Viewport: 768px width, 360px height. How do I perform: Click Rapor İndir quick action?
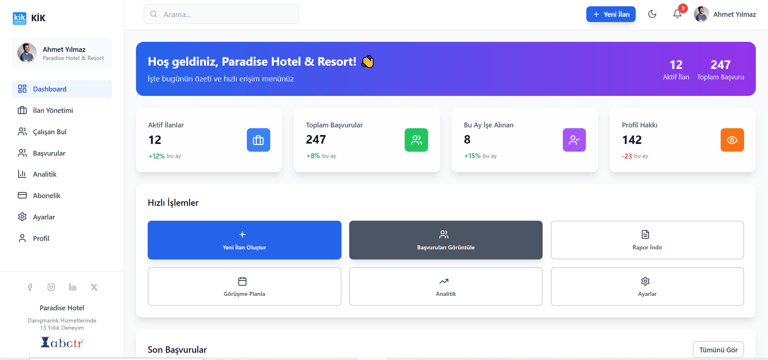tap(647, 240)
